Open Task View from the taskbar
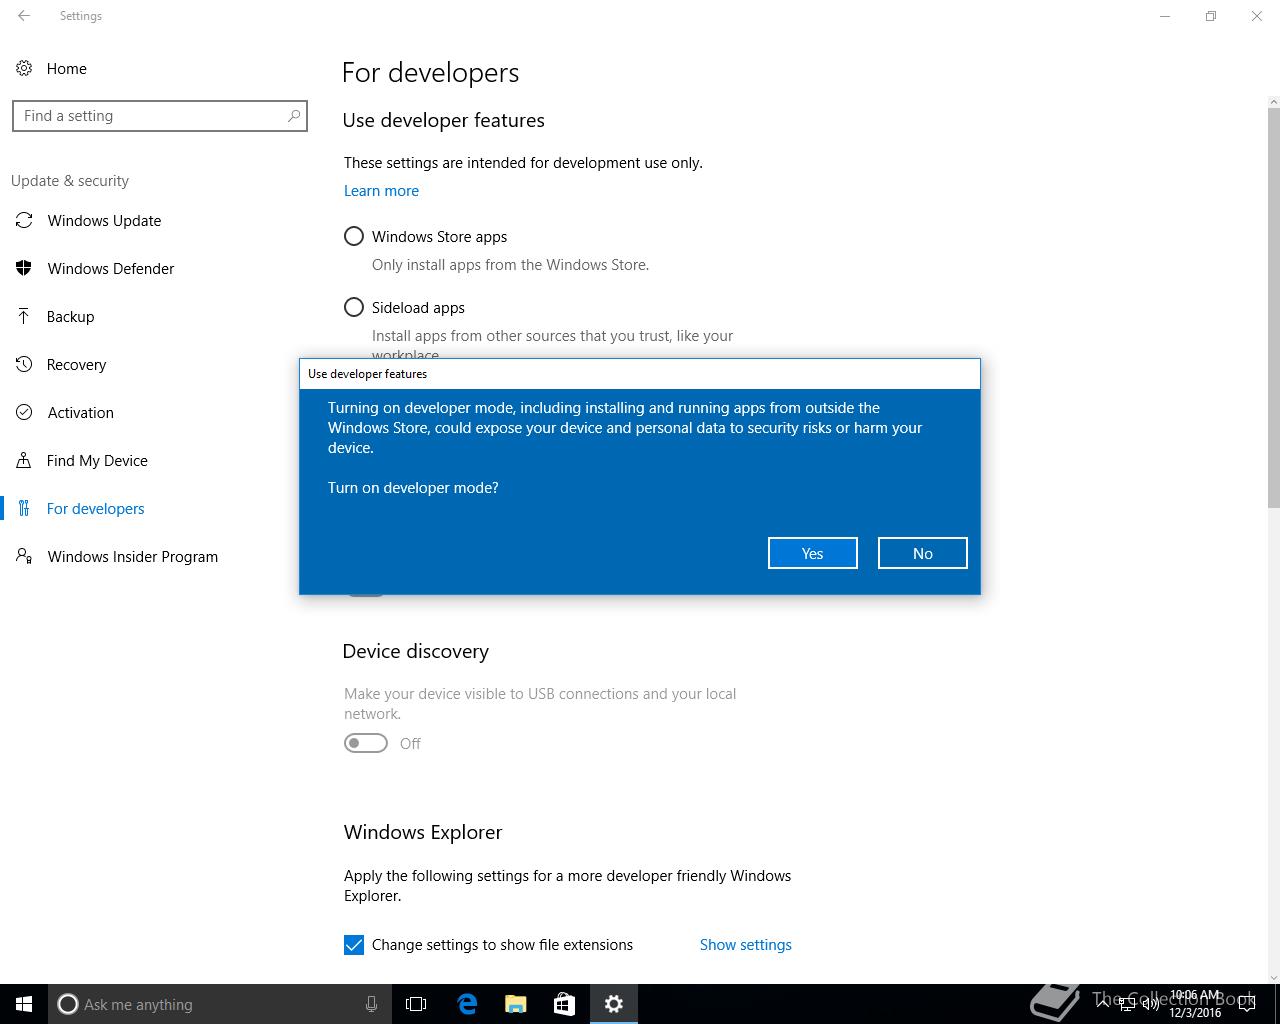Image resolution: width=1280 pixels, height=1024 pixels. [416, 1004]
